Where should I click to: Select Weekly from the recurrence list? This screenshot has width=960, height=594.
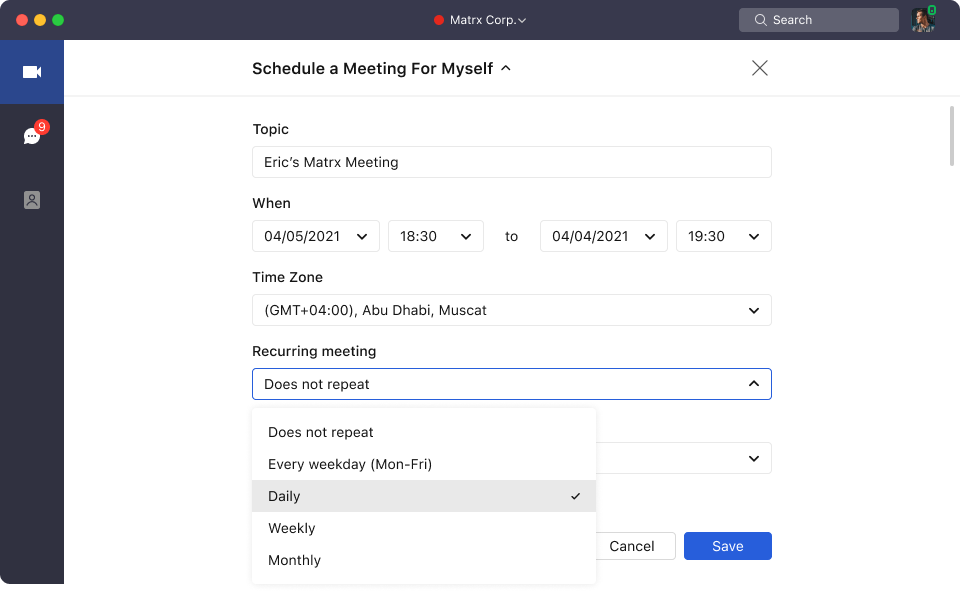[x=292, y=528]
